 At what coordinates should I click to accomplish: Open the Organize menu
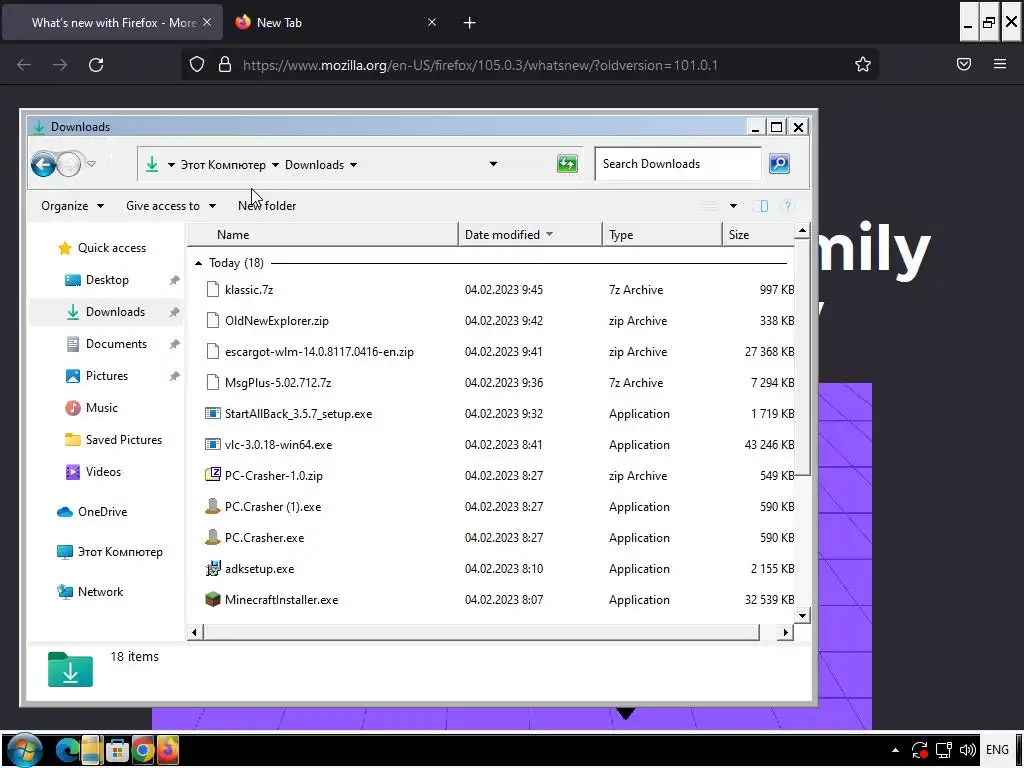[72, 206]
